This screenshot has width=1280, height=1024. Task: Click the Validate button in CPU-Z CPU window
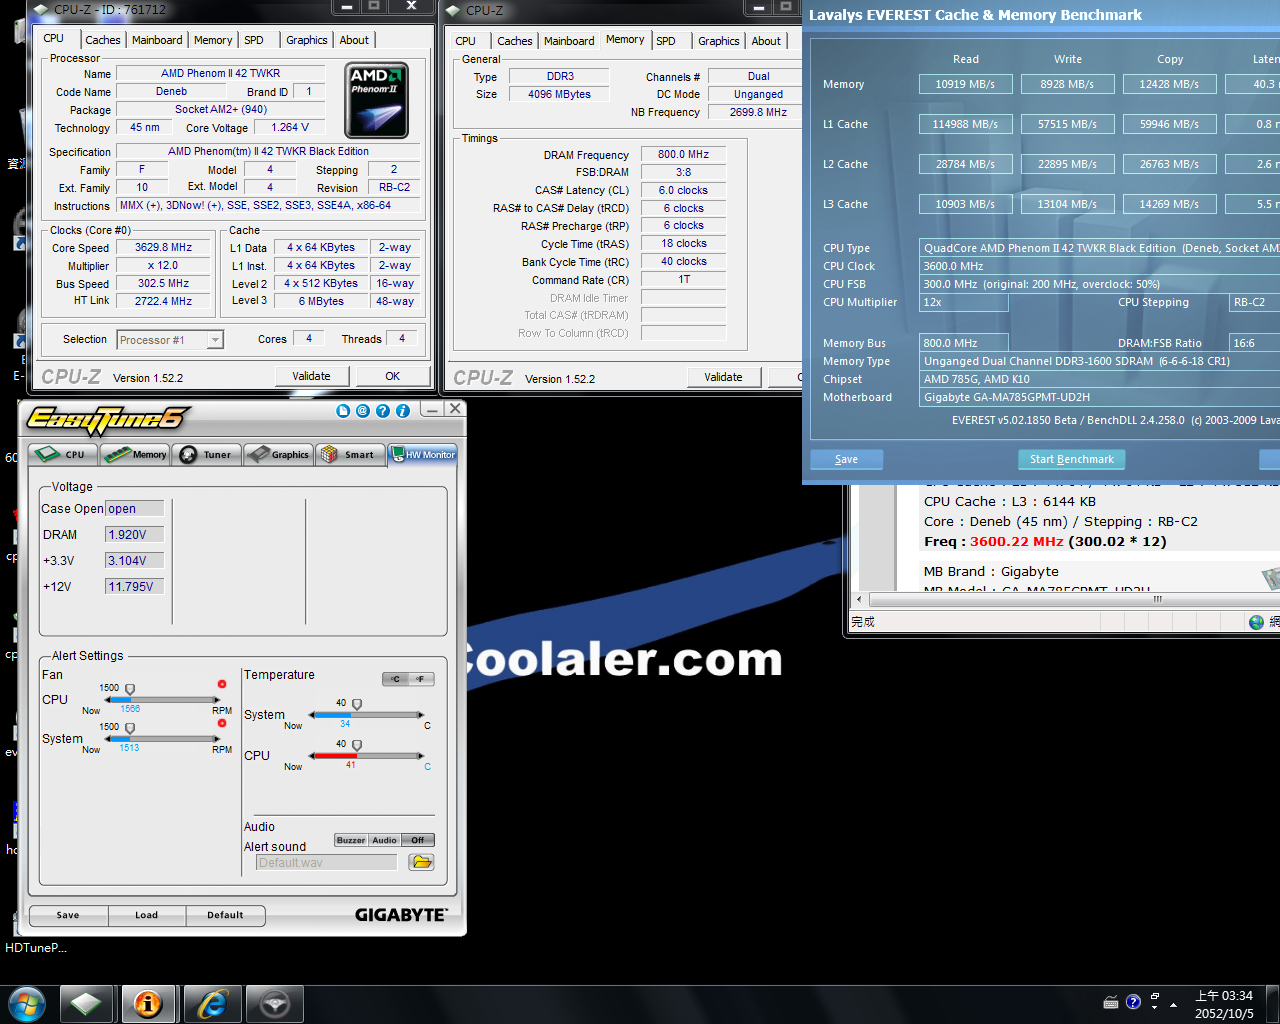(x=311, y=376)
